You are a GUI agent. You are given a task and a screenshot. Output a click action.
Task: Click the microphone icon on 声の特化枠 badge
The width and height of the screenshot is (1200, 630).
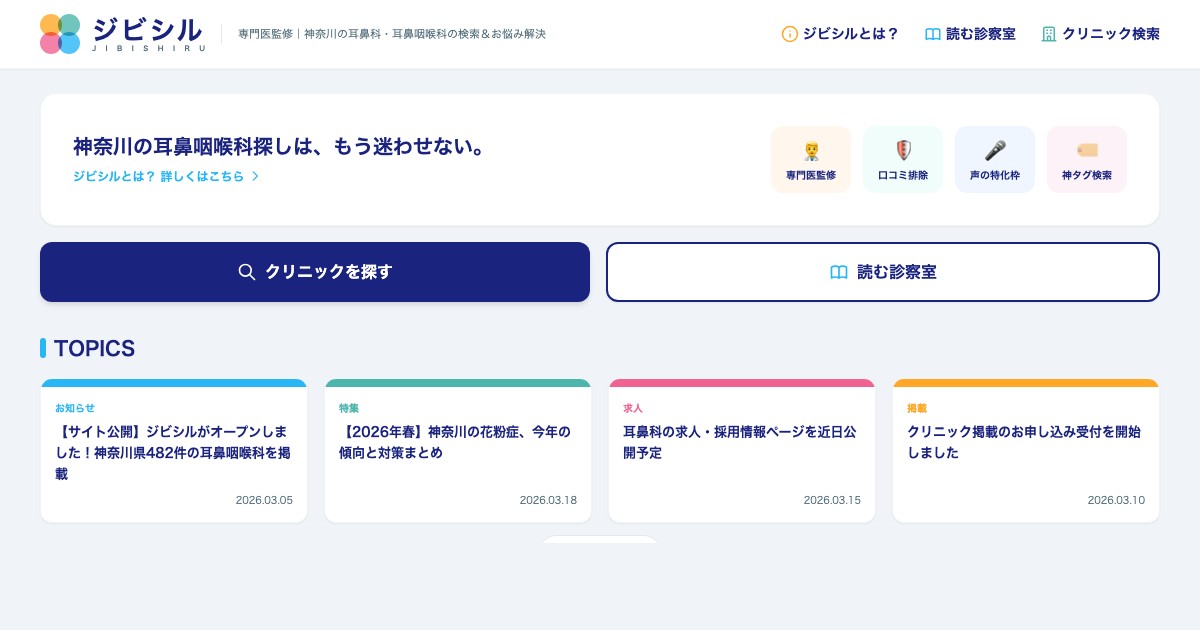995,150
